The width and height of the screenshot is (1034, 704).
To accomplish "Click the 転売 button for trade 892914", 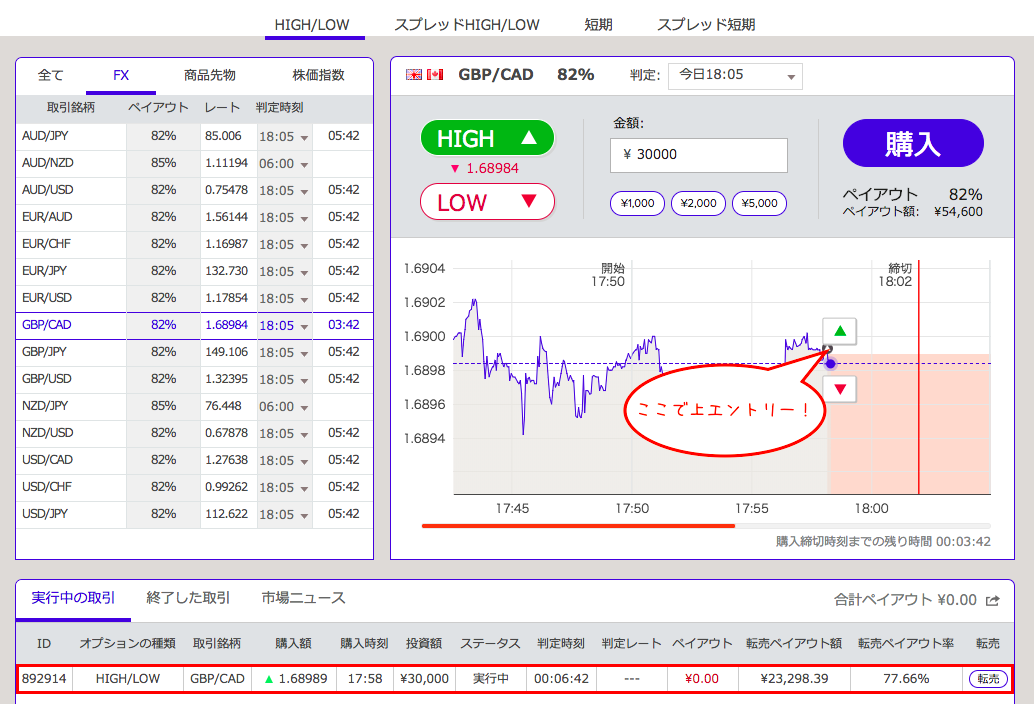I will pos(988,679).
